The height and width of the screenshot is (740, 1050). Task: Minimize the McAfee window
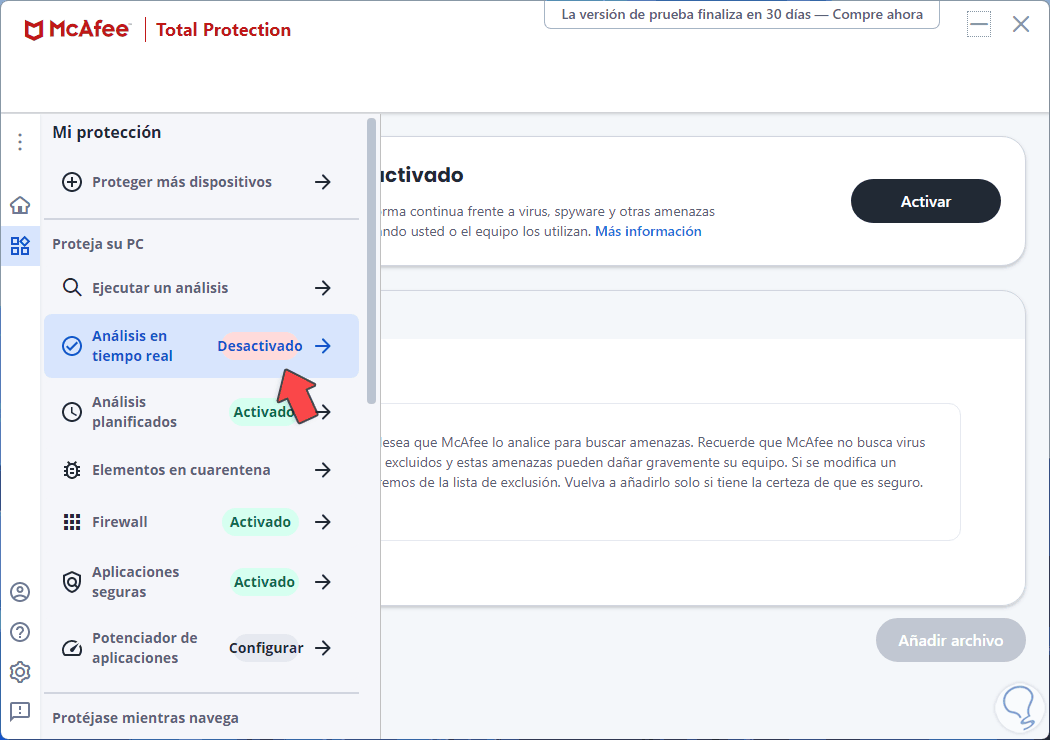(979, 25)
